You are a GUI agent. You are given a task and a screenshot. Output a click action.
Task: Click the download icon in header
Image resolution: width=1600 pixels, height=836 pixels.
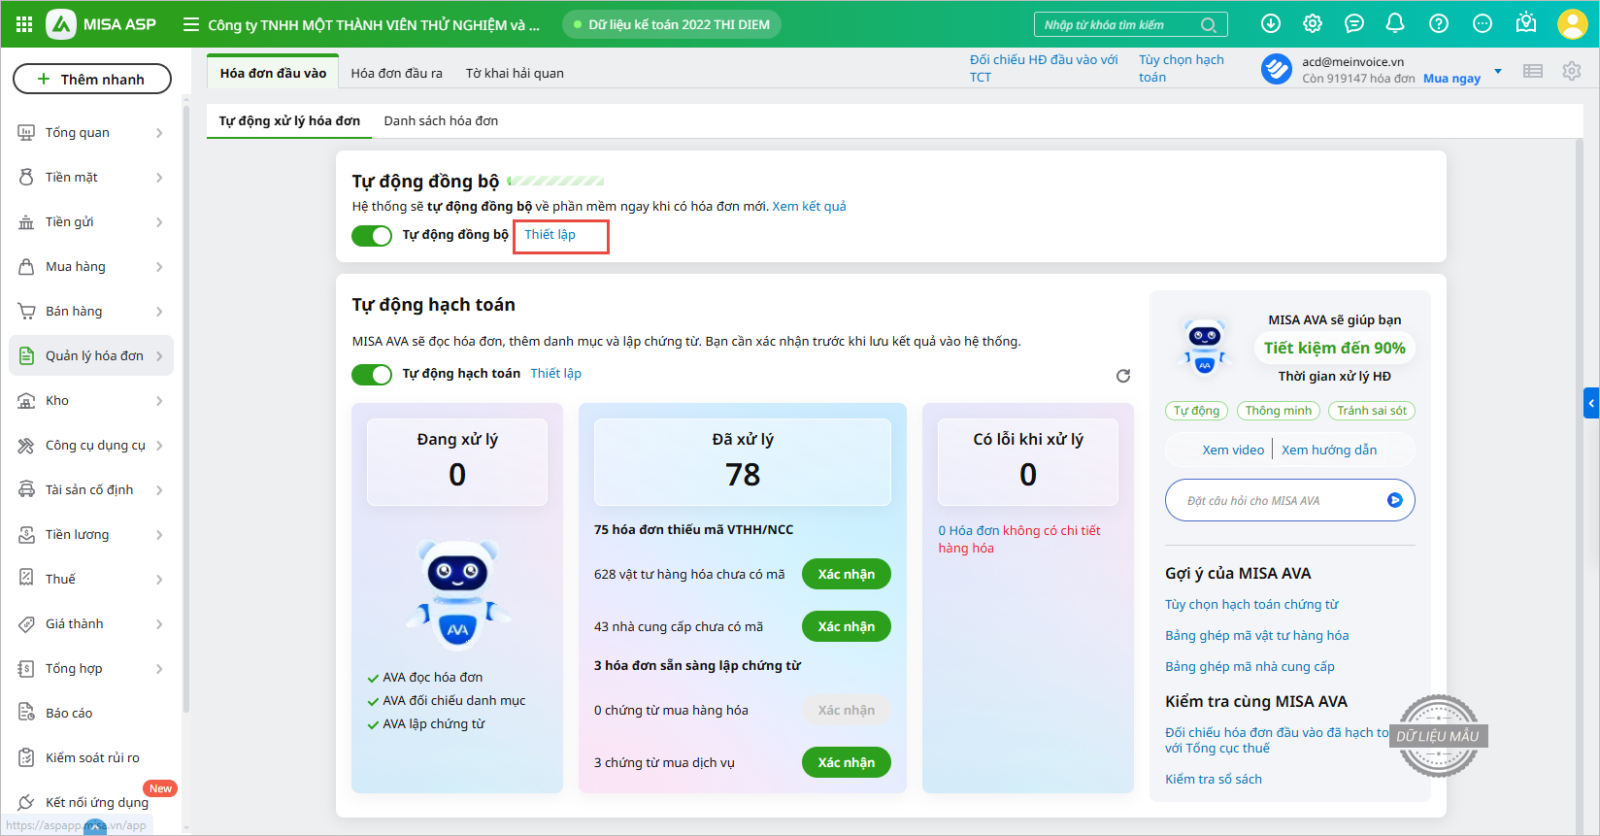click(1270, 23)
